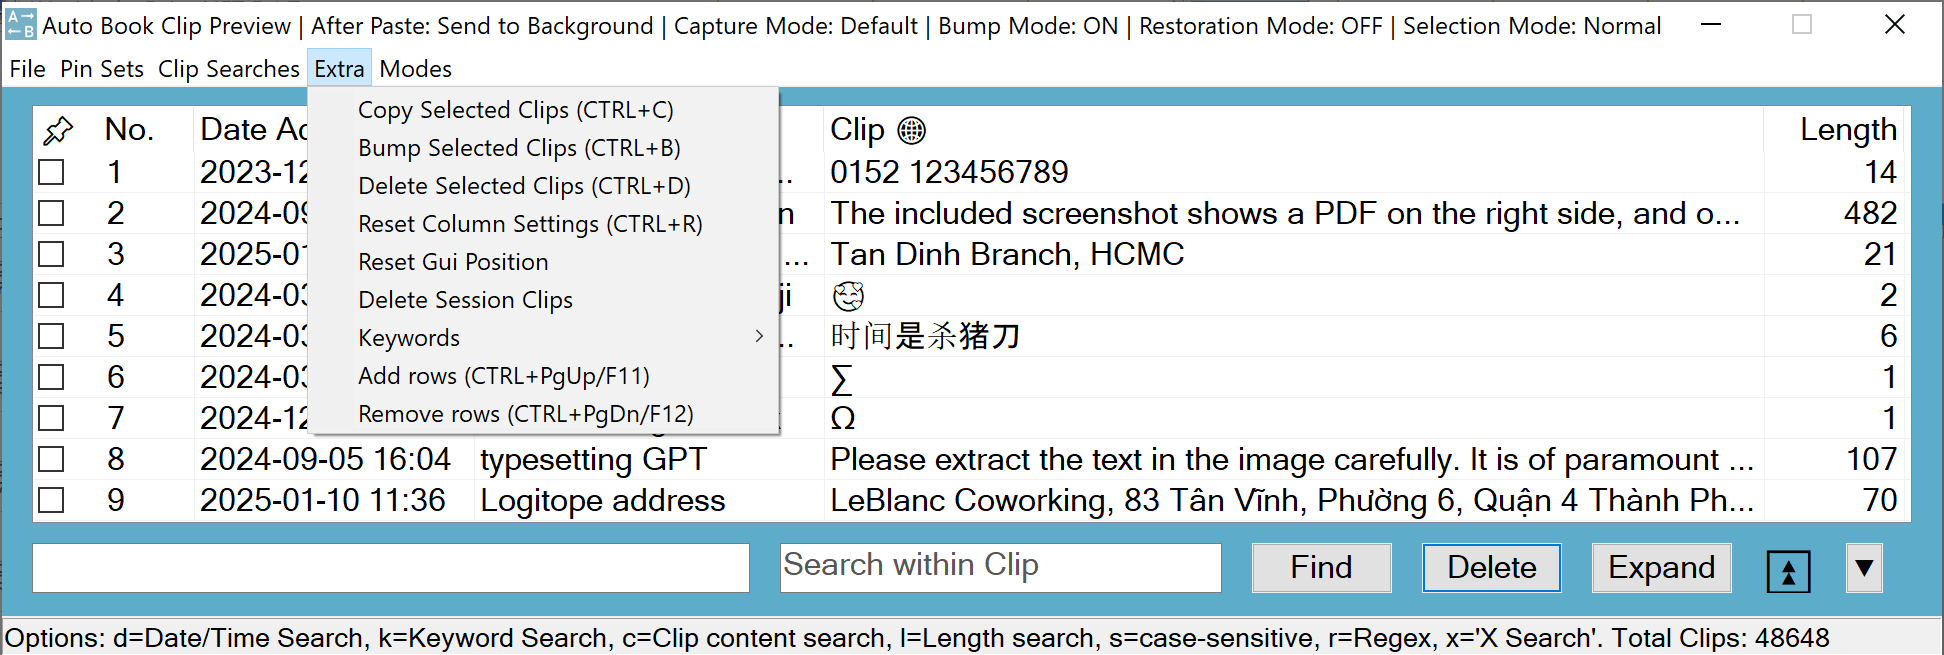The width and height of the screenshot is (1944, 655).
Task: Sort by the Length column header
Action: (x=1847, y=130)
